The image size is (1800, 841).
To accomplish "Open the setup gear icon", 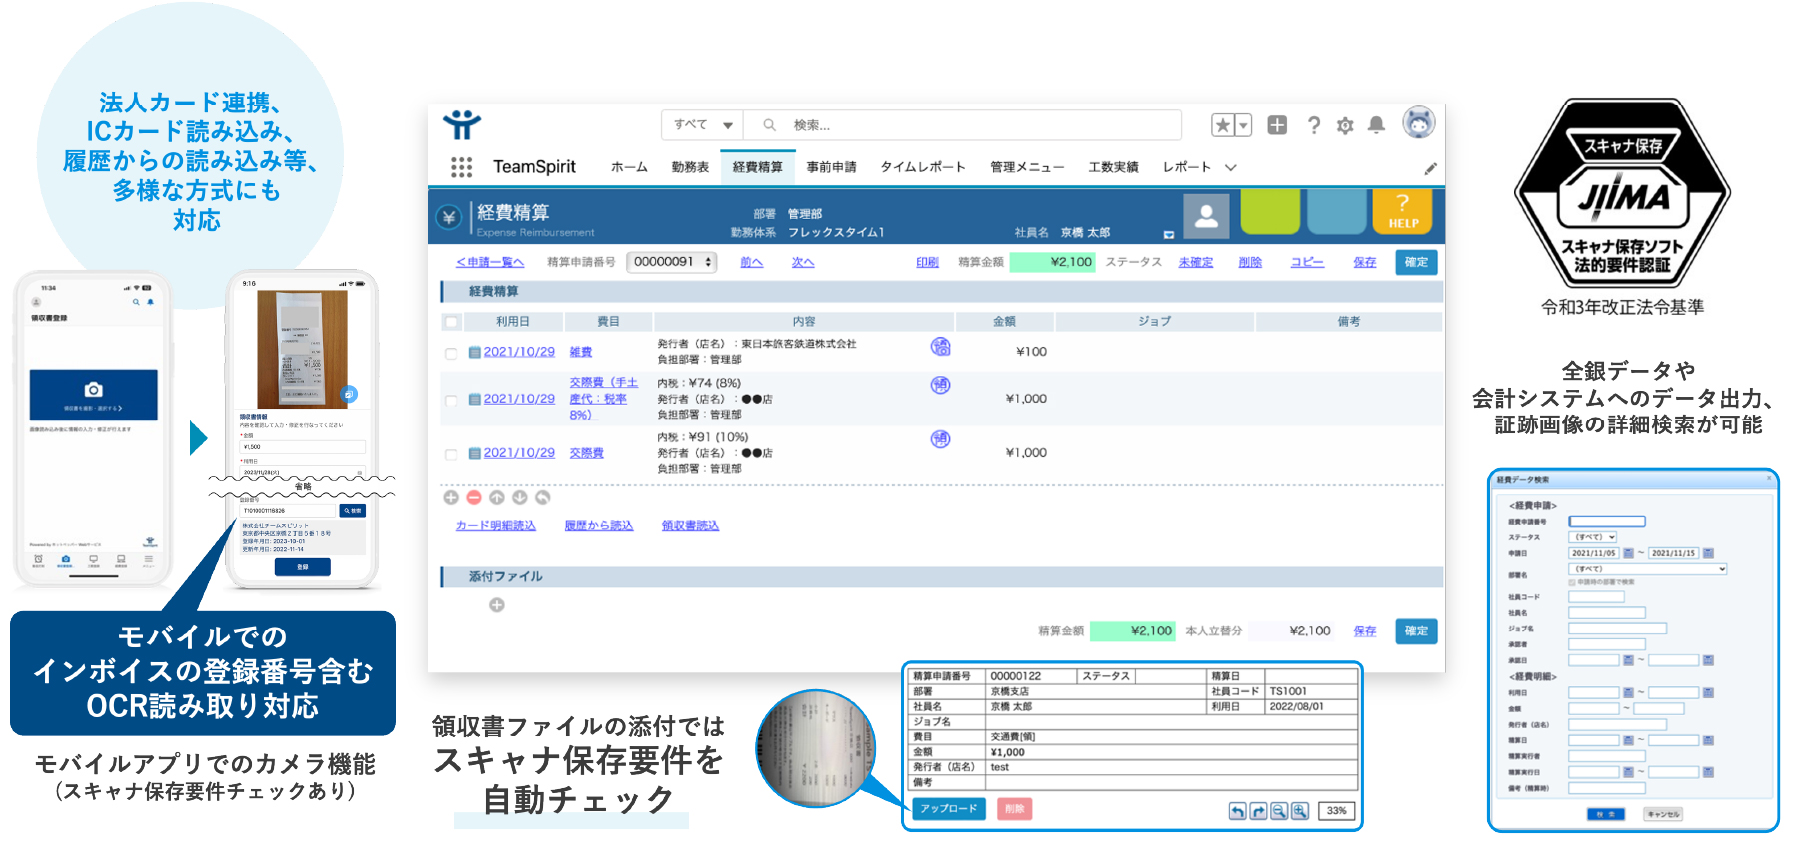I will (1345, 125).
